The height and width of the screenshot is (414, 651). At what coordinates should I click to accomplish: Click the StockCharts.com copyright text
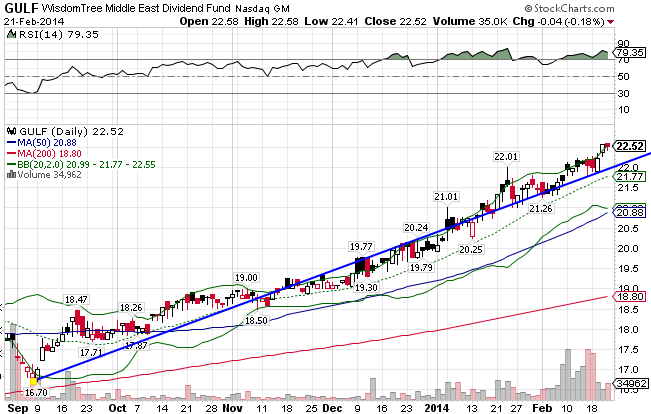[569, 8]
